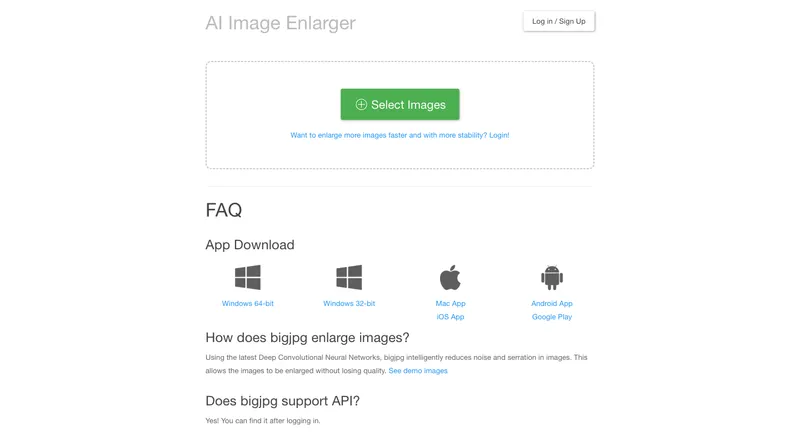800x433 pixels.
Task: Open the Mac App link
Action: tap(451, 303)
